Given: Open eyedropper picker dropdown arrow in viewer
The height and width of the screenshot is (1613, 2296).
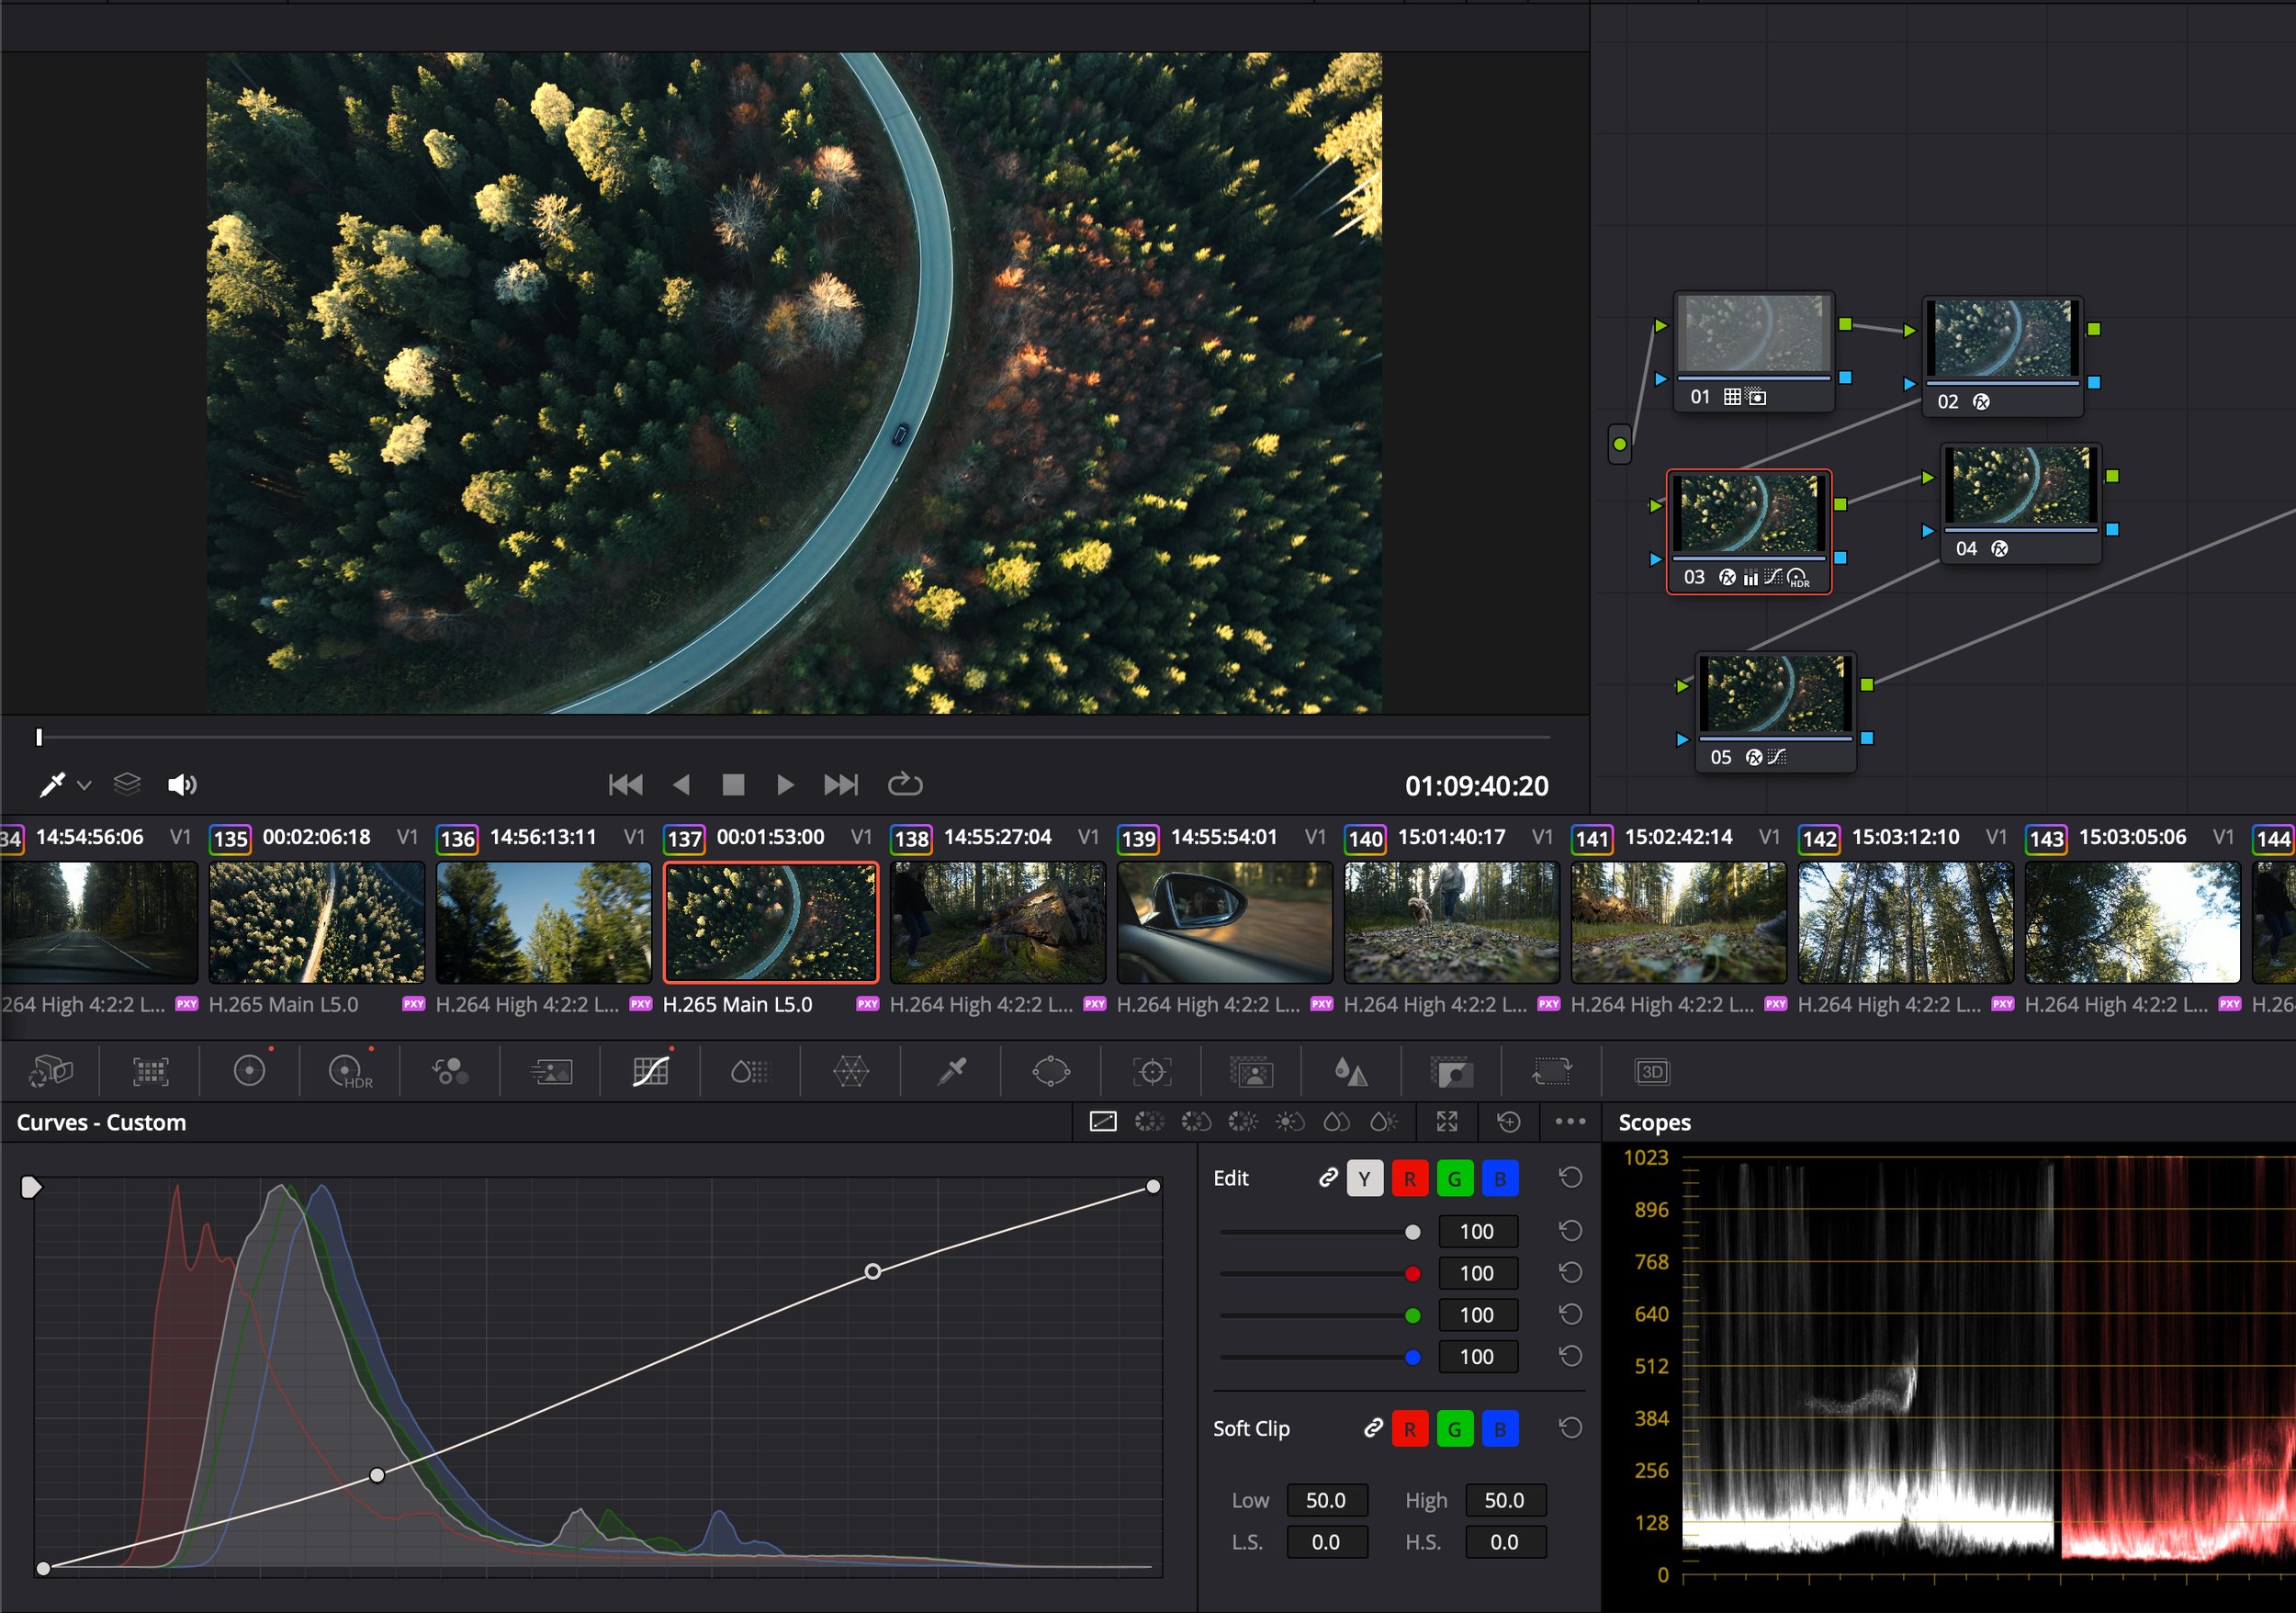Looking at the screenshot, I should pyautogui.click(x=85, y=786).
